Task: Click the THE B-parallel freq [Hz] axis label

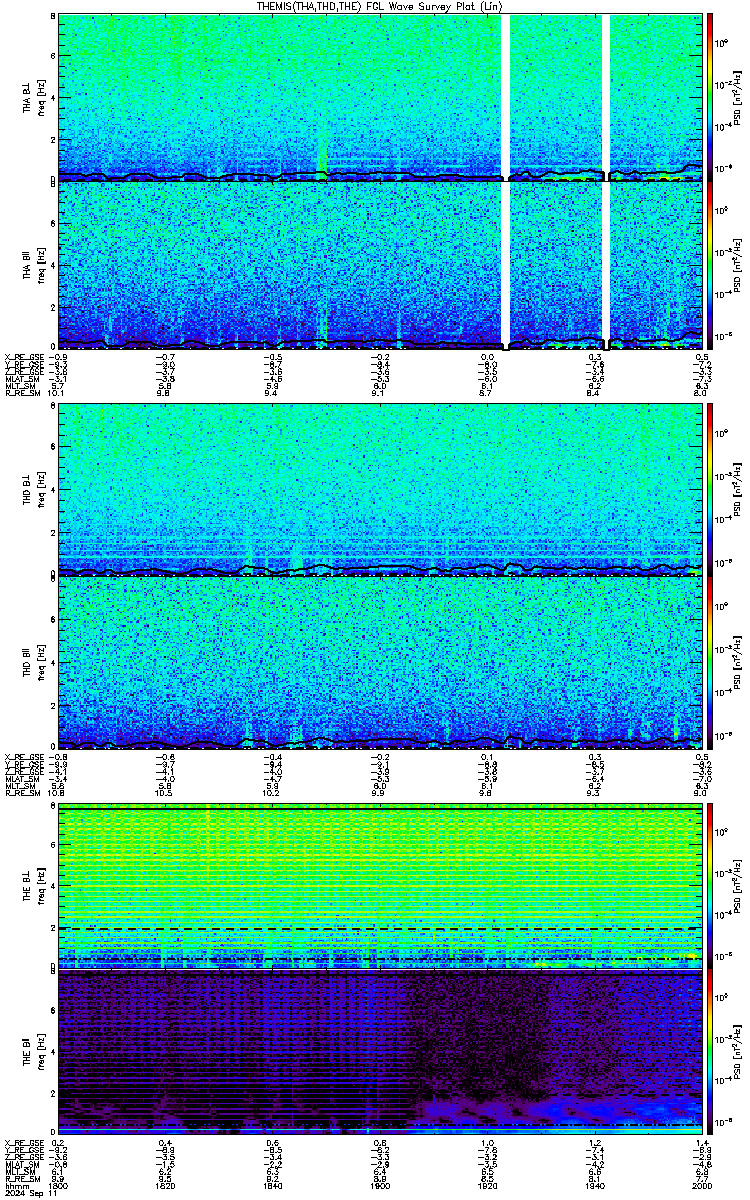Action: click(40, 1053)
